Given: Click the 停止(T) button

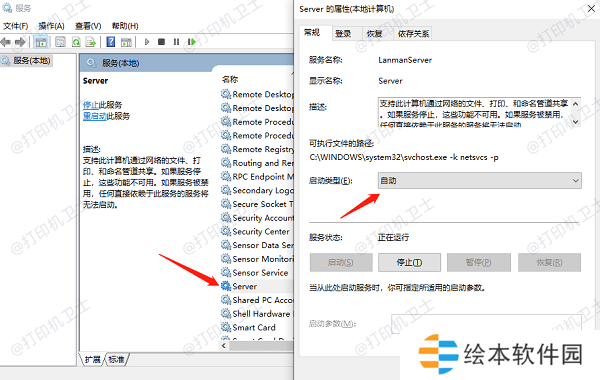Looking at the screenshot, I should [409, 263].
